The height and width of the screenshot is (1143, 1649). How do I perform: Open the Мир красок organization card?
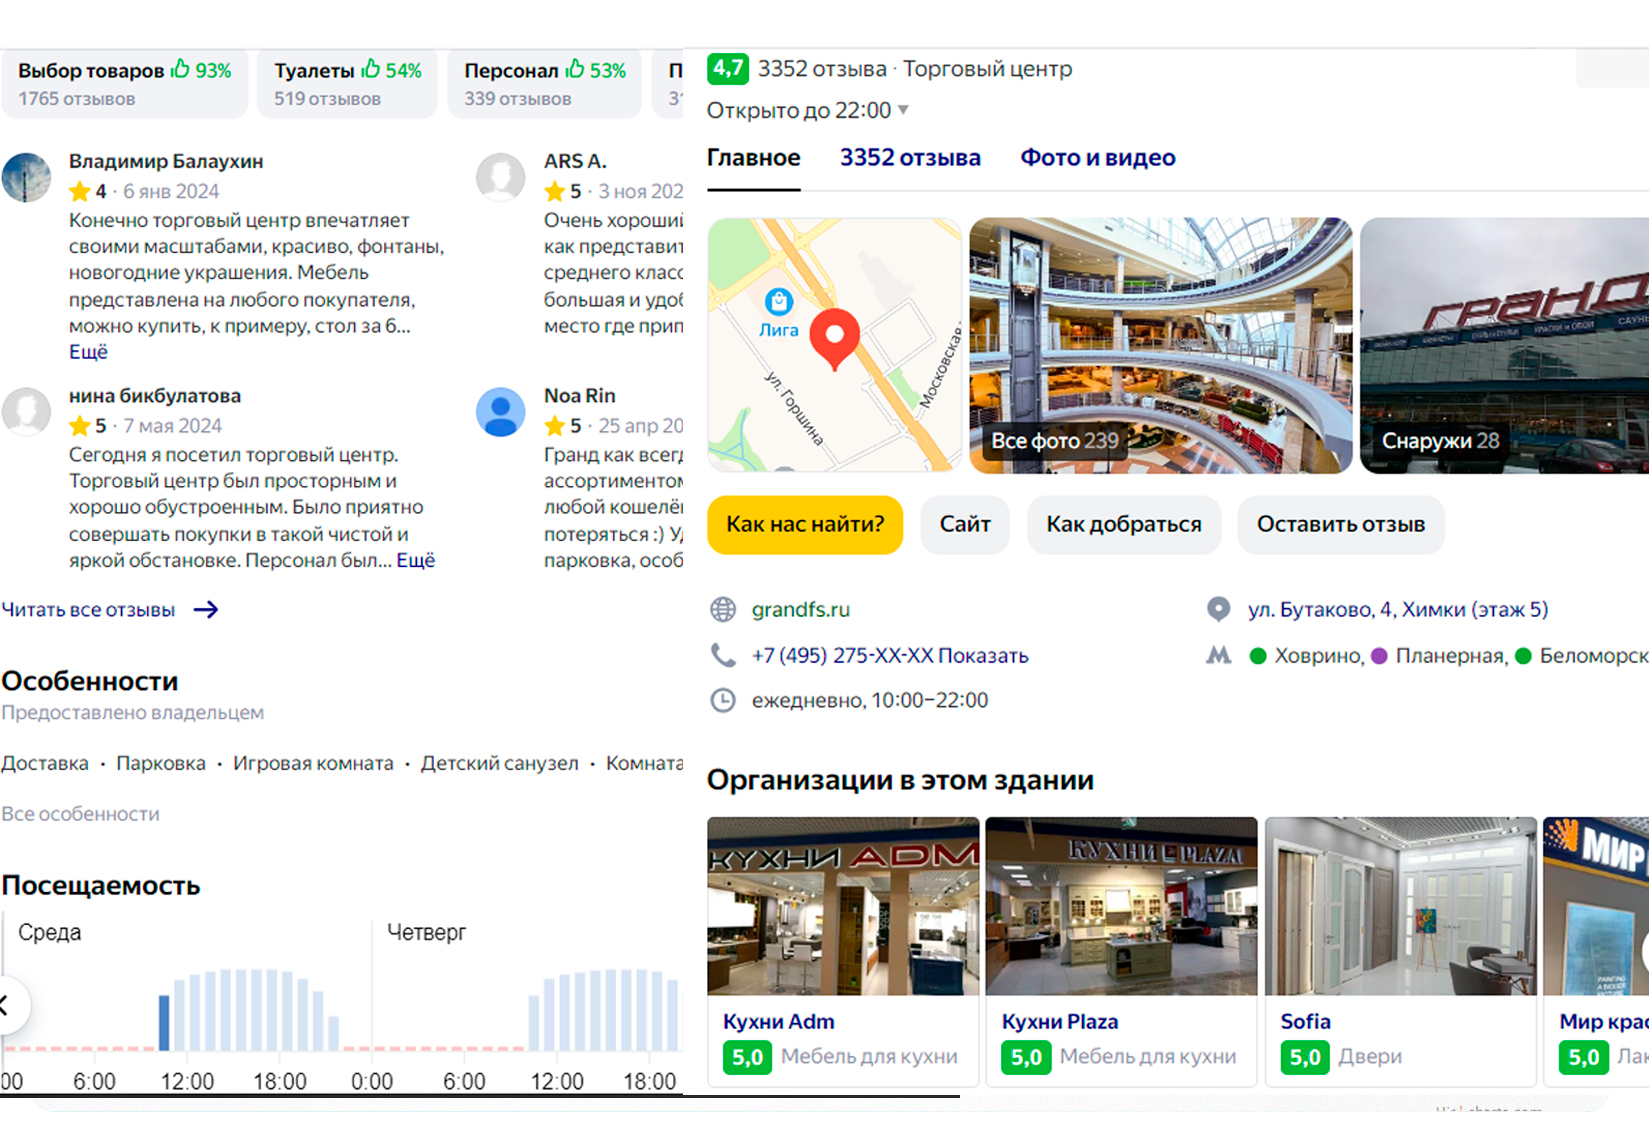click(x=1597, y=951)
